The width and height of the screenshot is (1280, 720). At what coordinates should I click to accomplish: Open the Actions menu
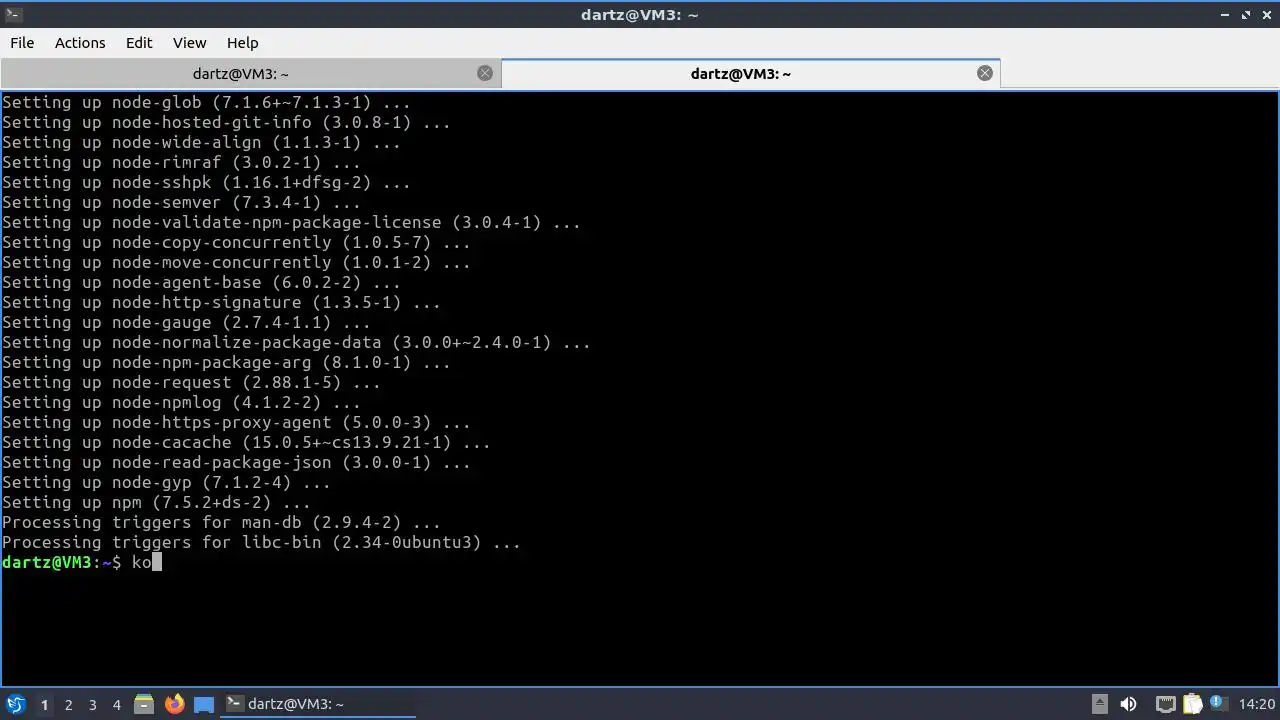pos(80,43)
